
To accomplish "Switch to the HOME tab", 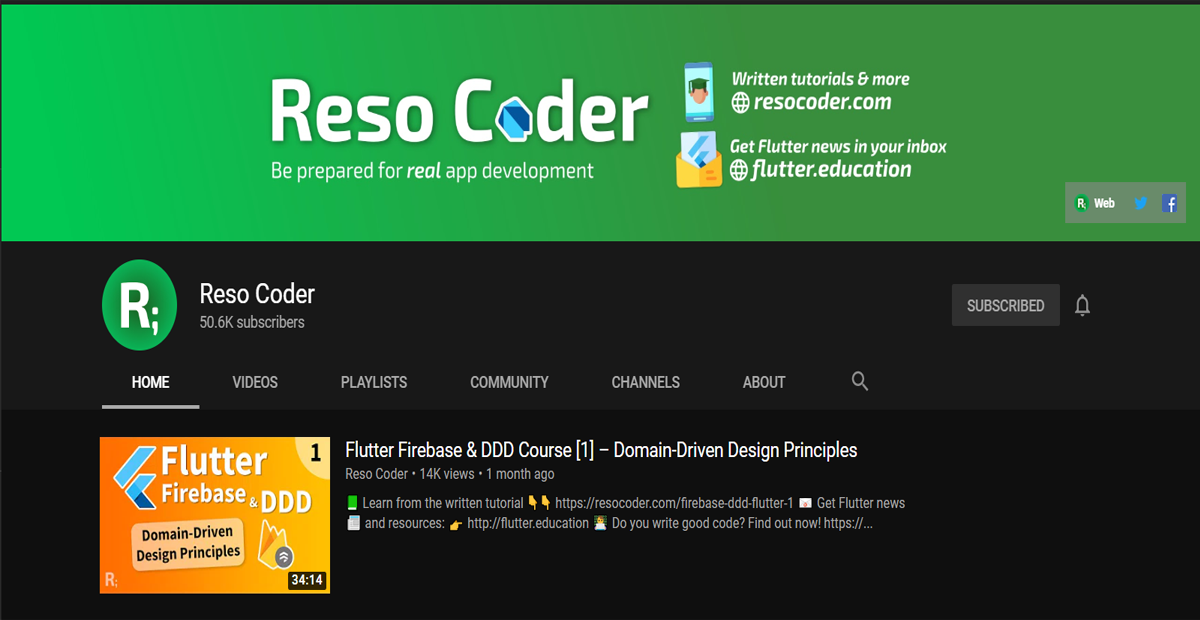I will pos(150,382).
